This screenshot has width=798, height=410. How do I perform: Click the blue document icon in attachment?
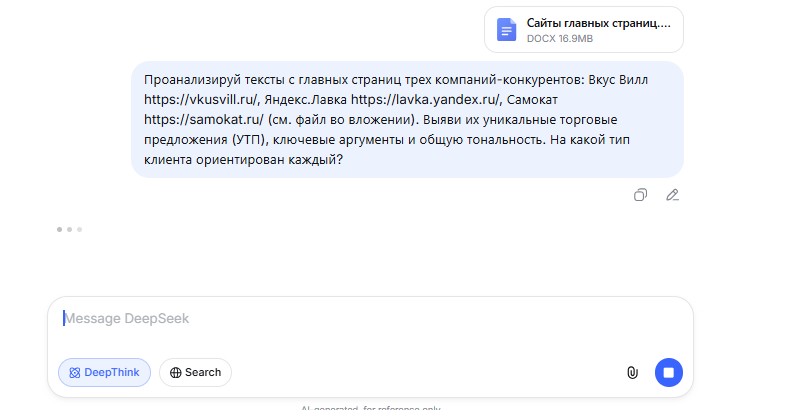(507, 29)
